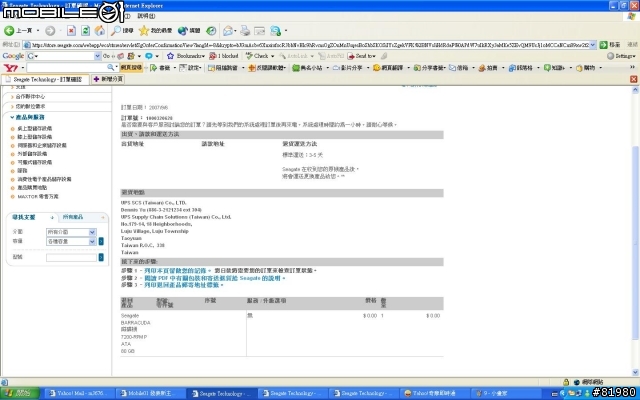Viewport: 640px width, 400px height.
Task: Open the 說明 menu in menu bar
Action: click(146, 16)
